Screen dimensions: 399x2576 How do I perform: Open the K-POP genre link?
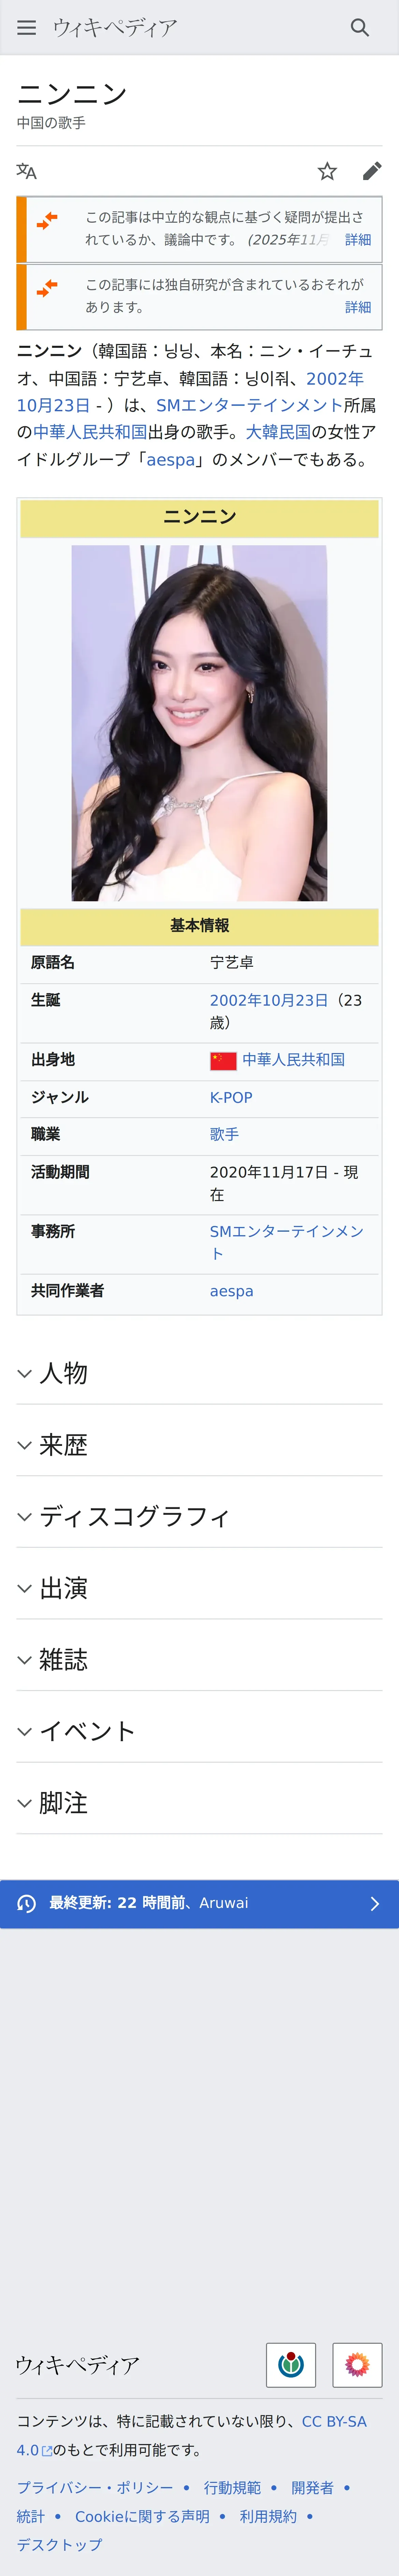(231, 1097)
